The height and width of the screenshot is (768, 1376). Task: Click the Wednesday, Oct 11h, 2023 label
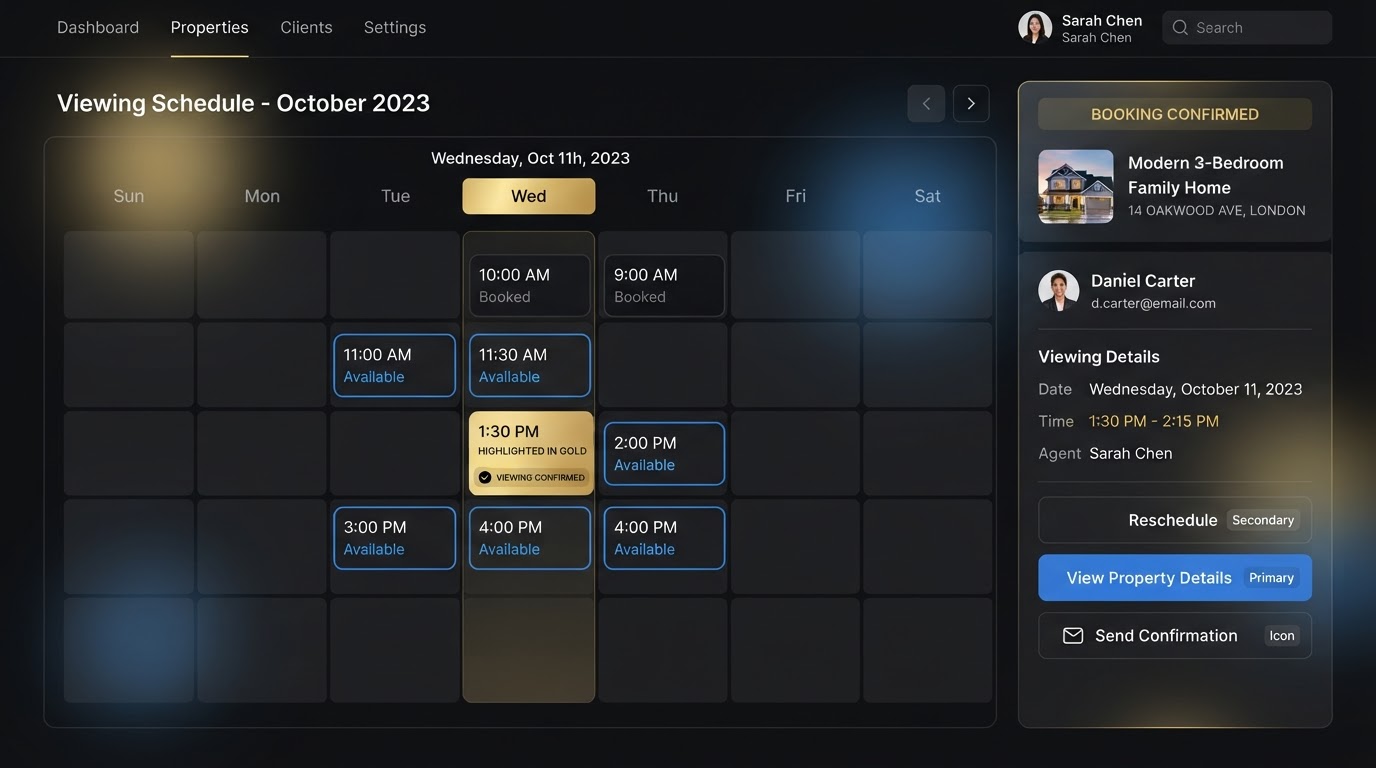[x=530, y=159]
